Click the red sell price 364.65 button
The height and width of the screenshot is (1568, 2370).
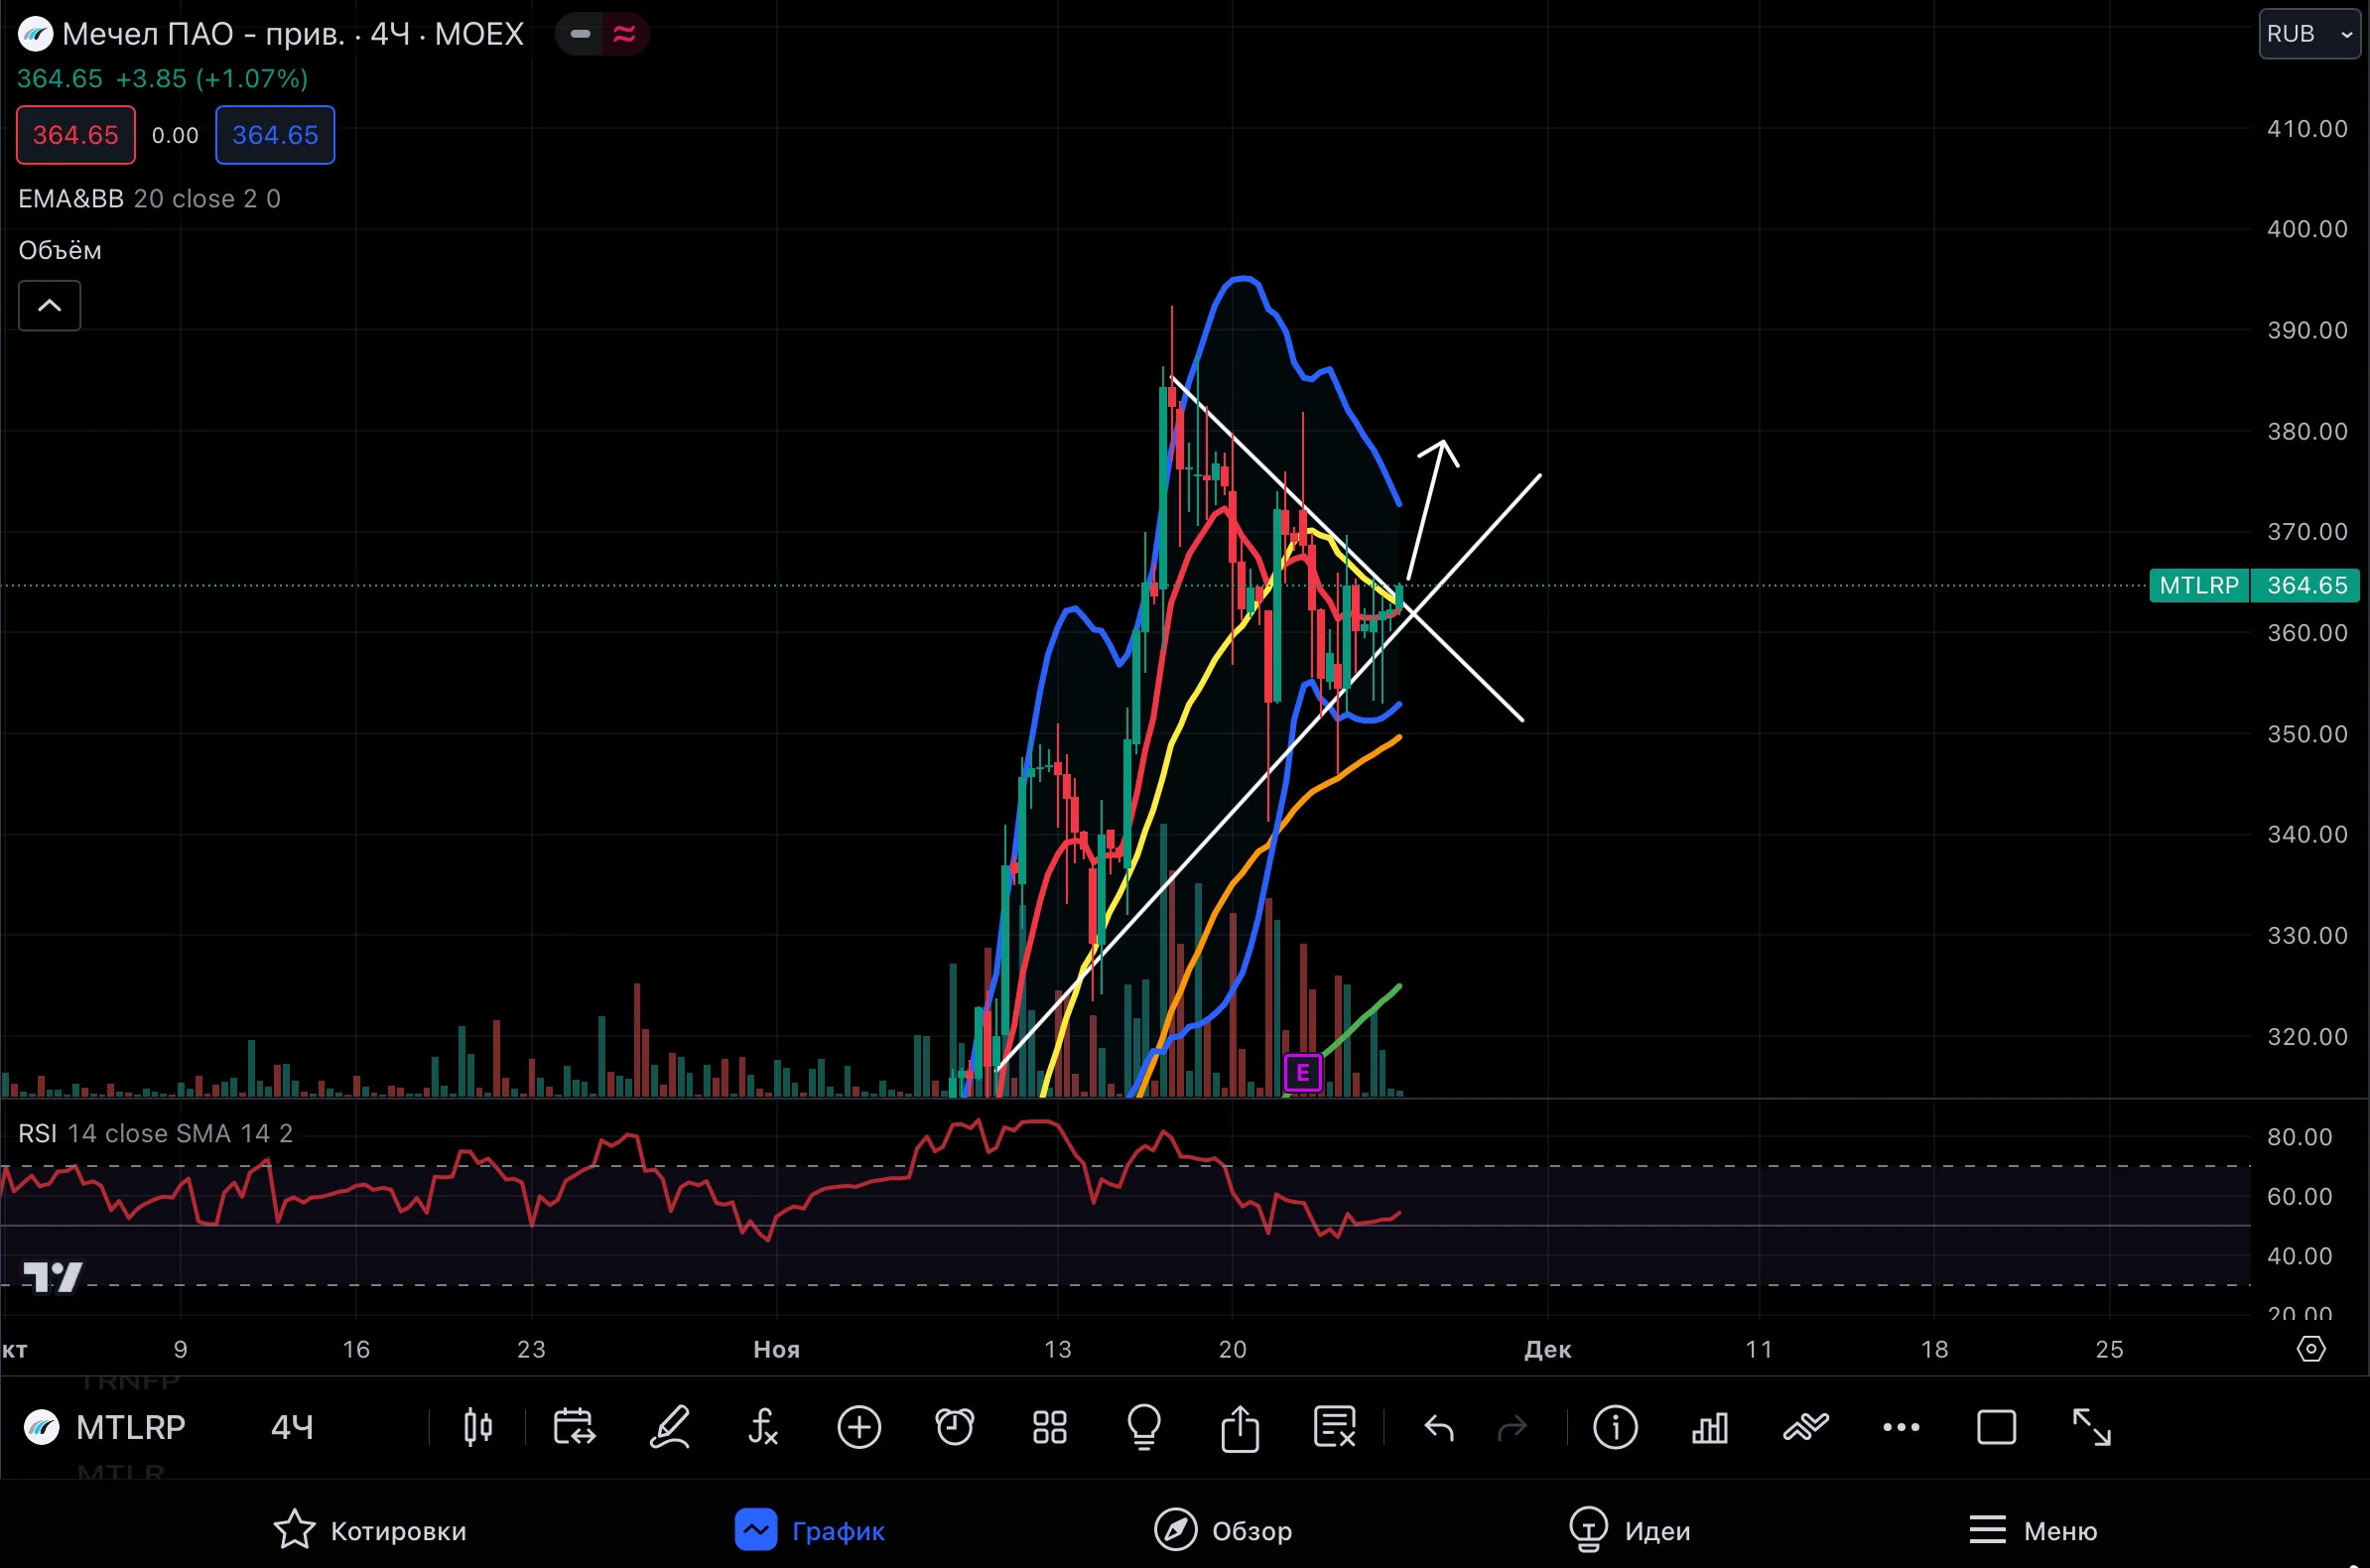pyautogui.click(x=76, y=135)
